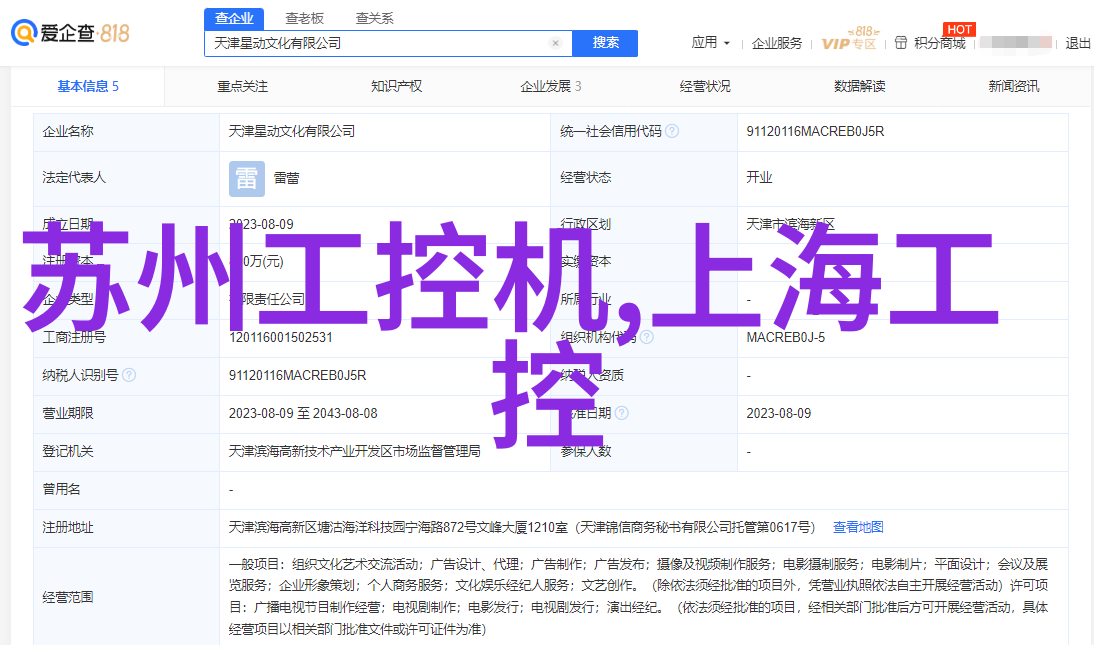
Task: Click the blurred user account name in header
Action: click(1015, 43)
